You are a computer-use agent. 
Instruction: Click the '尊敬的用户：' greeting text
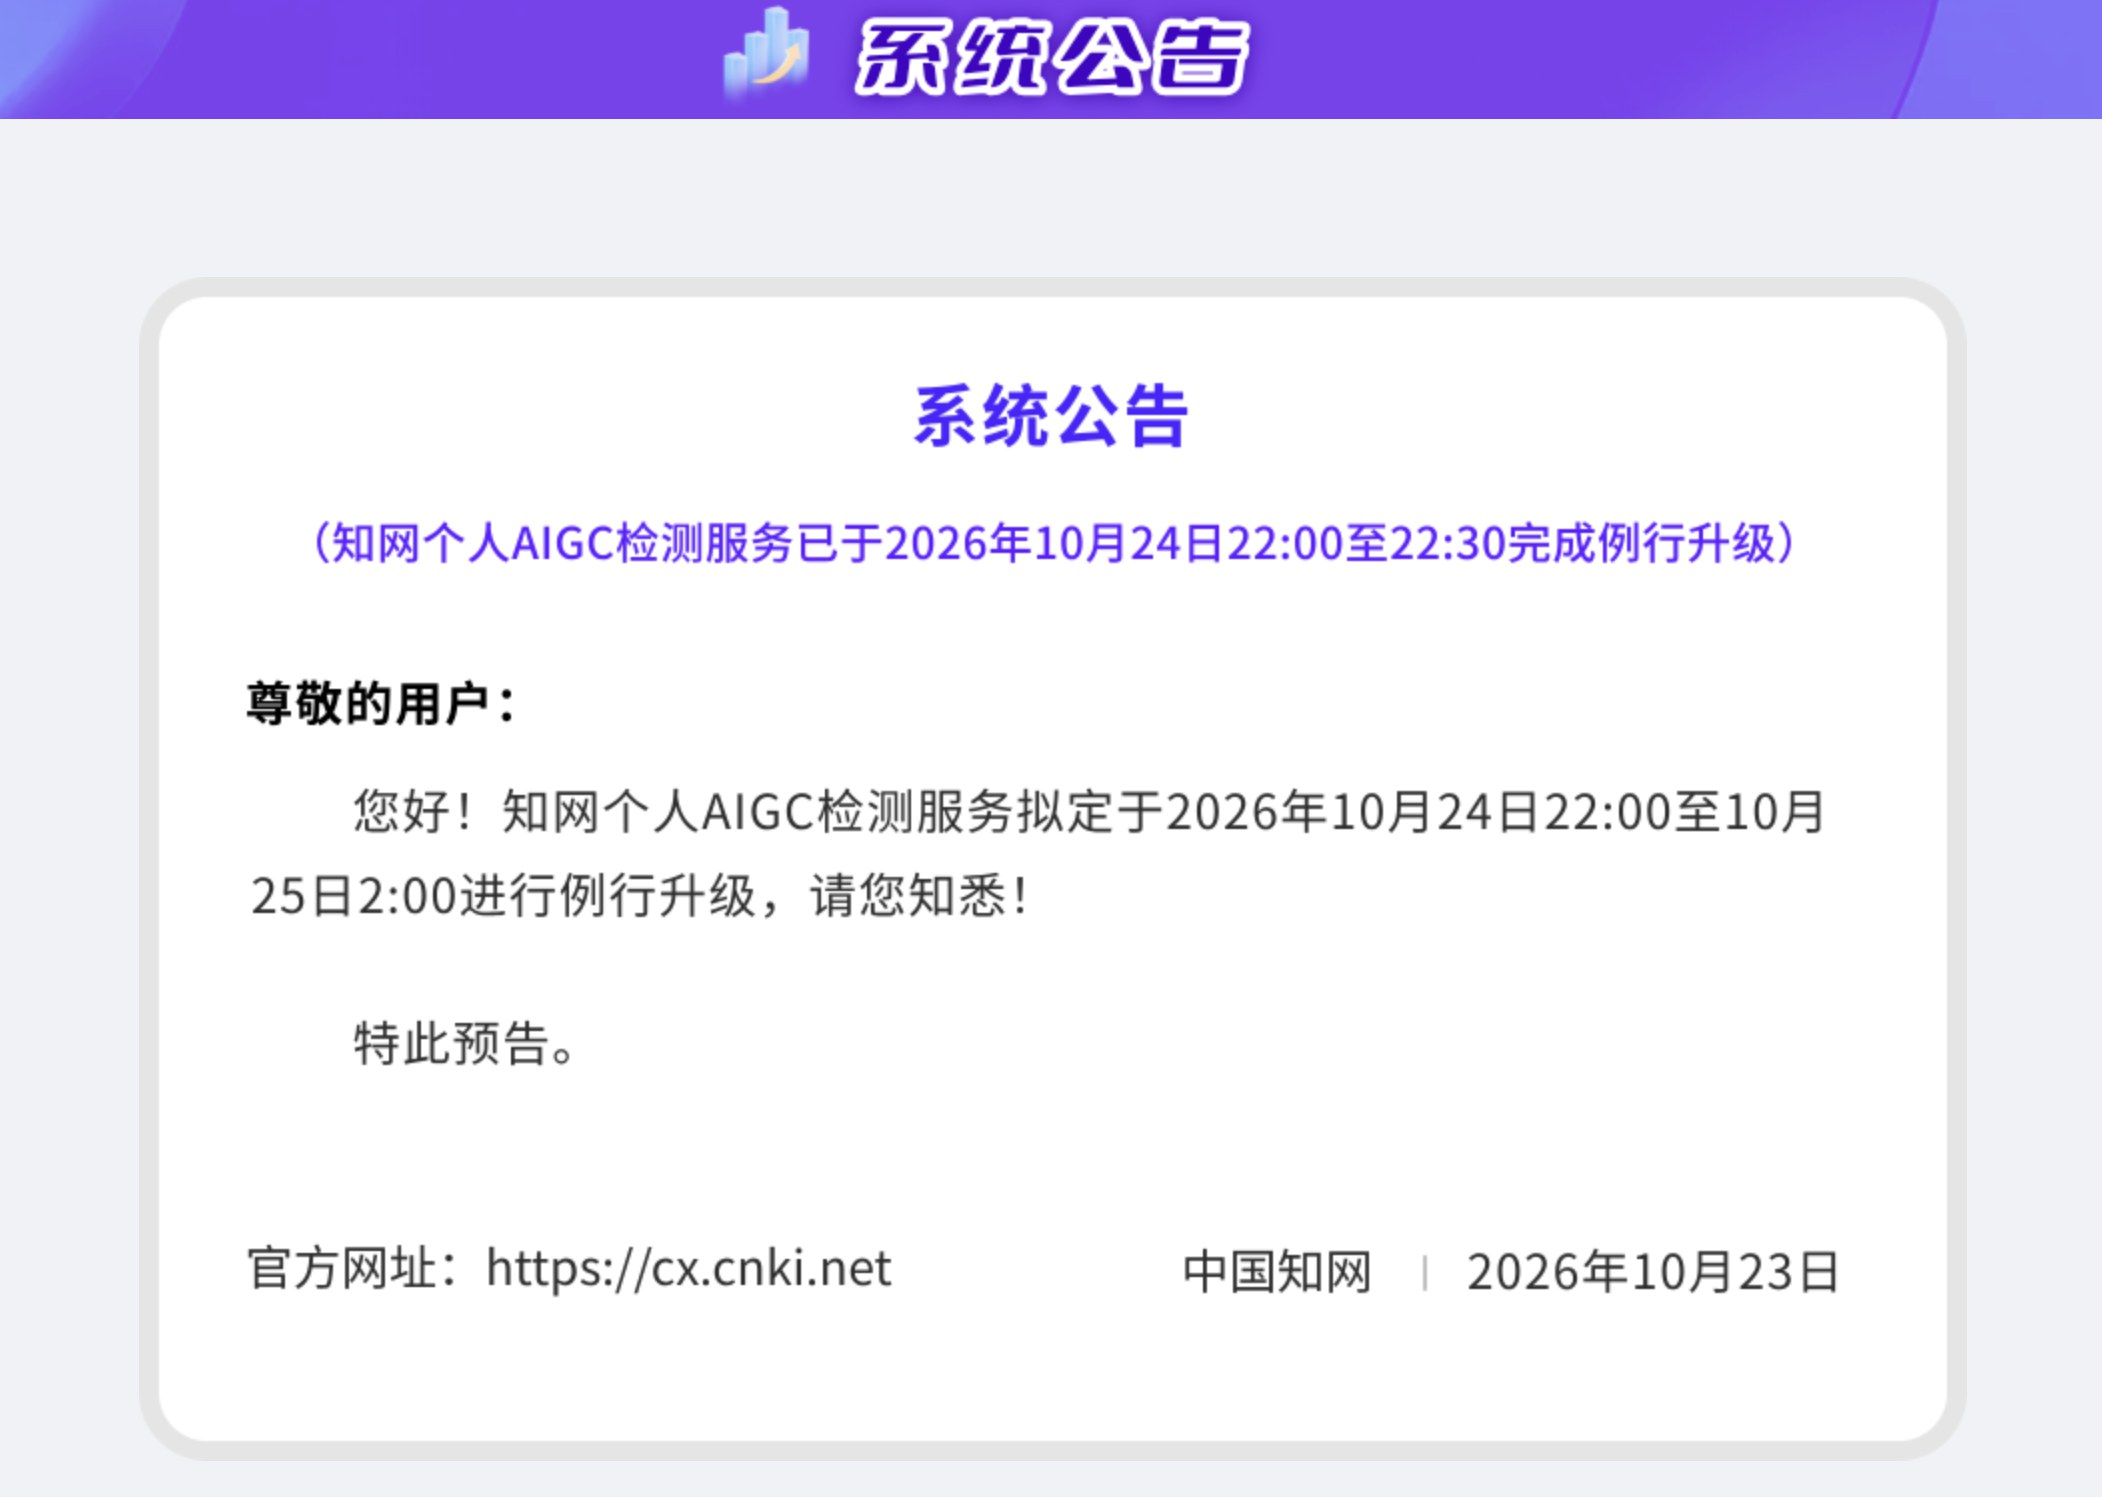point(381,703)
